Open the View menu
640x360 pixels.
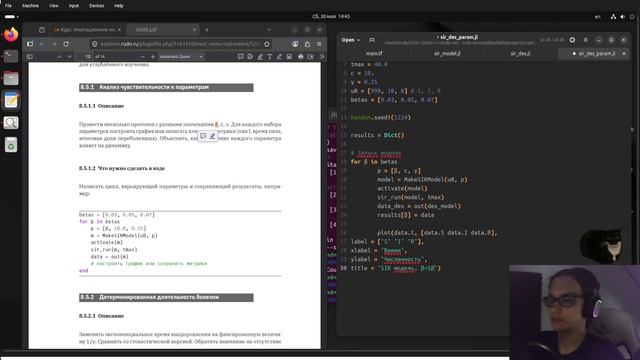(53, 6)
